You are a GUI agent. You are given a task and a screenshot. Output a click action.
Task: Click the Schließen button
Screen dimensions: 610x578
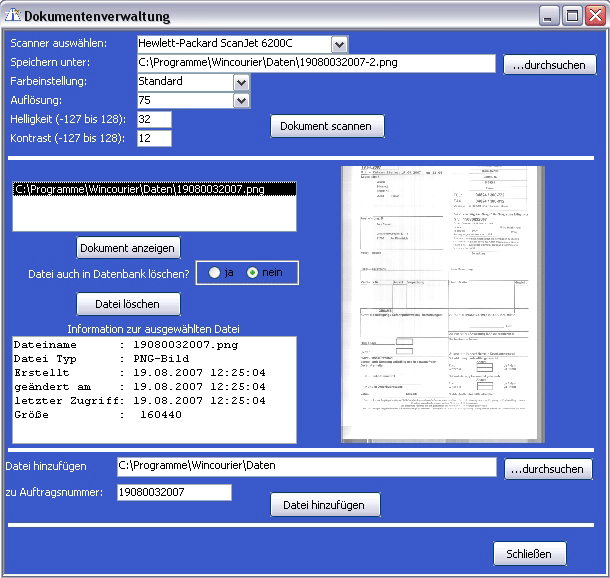click(529, 554)
